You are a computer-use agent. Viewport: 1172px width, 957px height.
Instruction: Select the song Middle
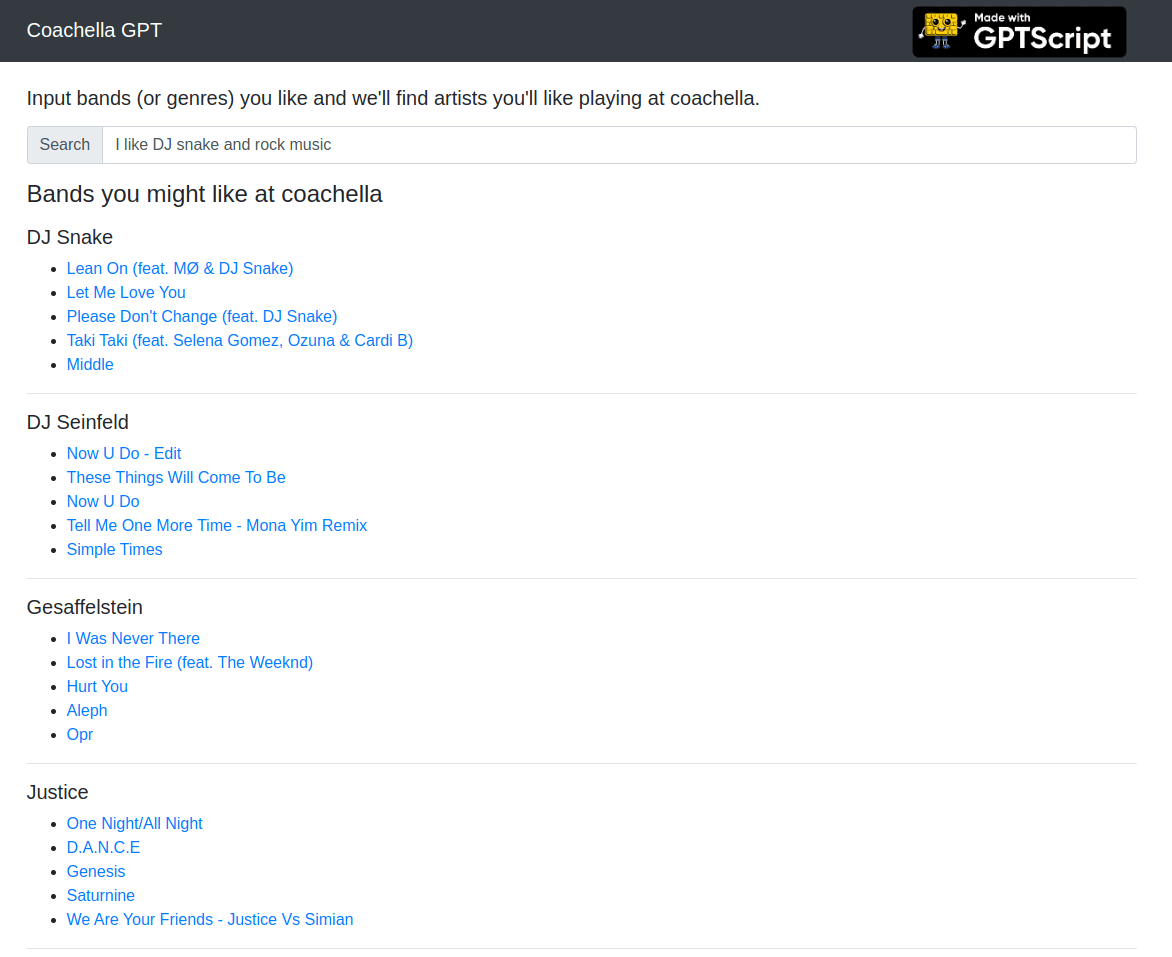click(90, 364)
